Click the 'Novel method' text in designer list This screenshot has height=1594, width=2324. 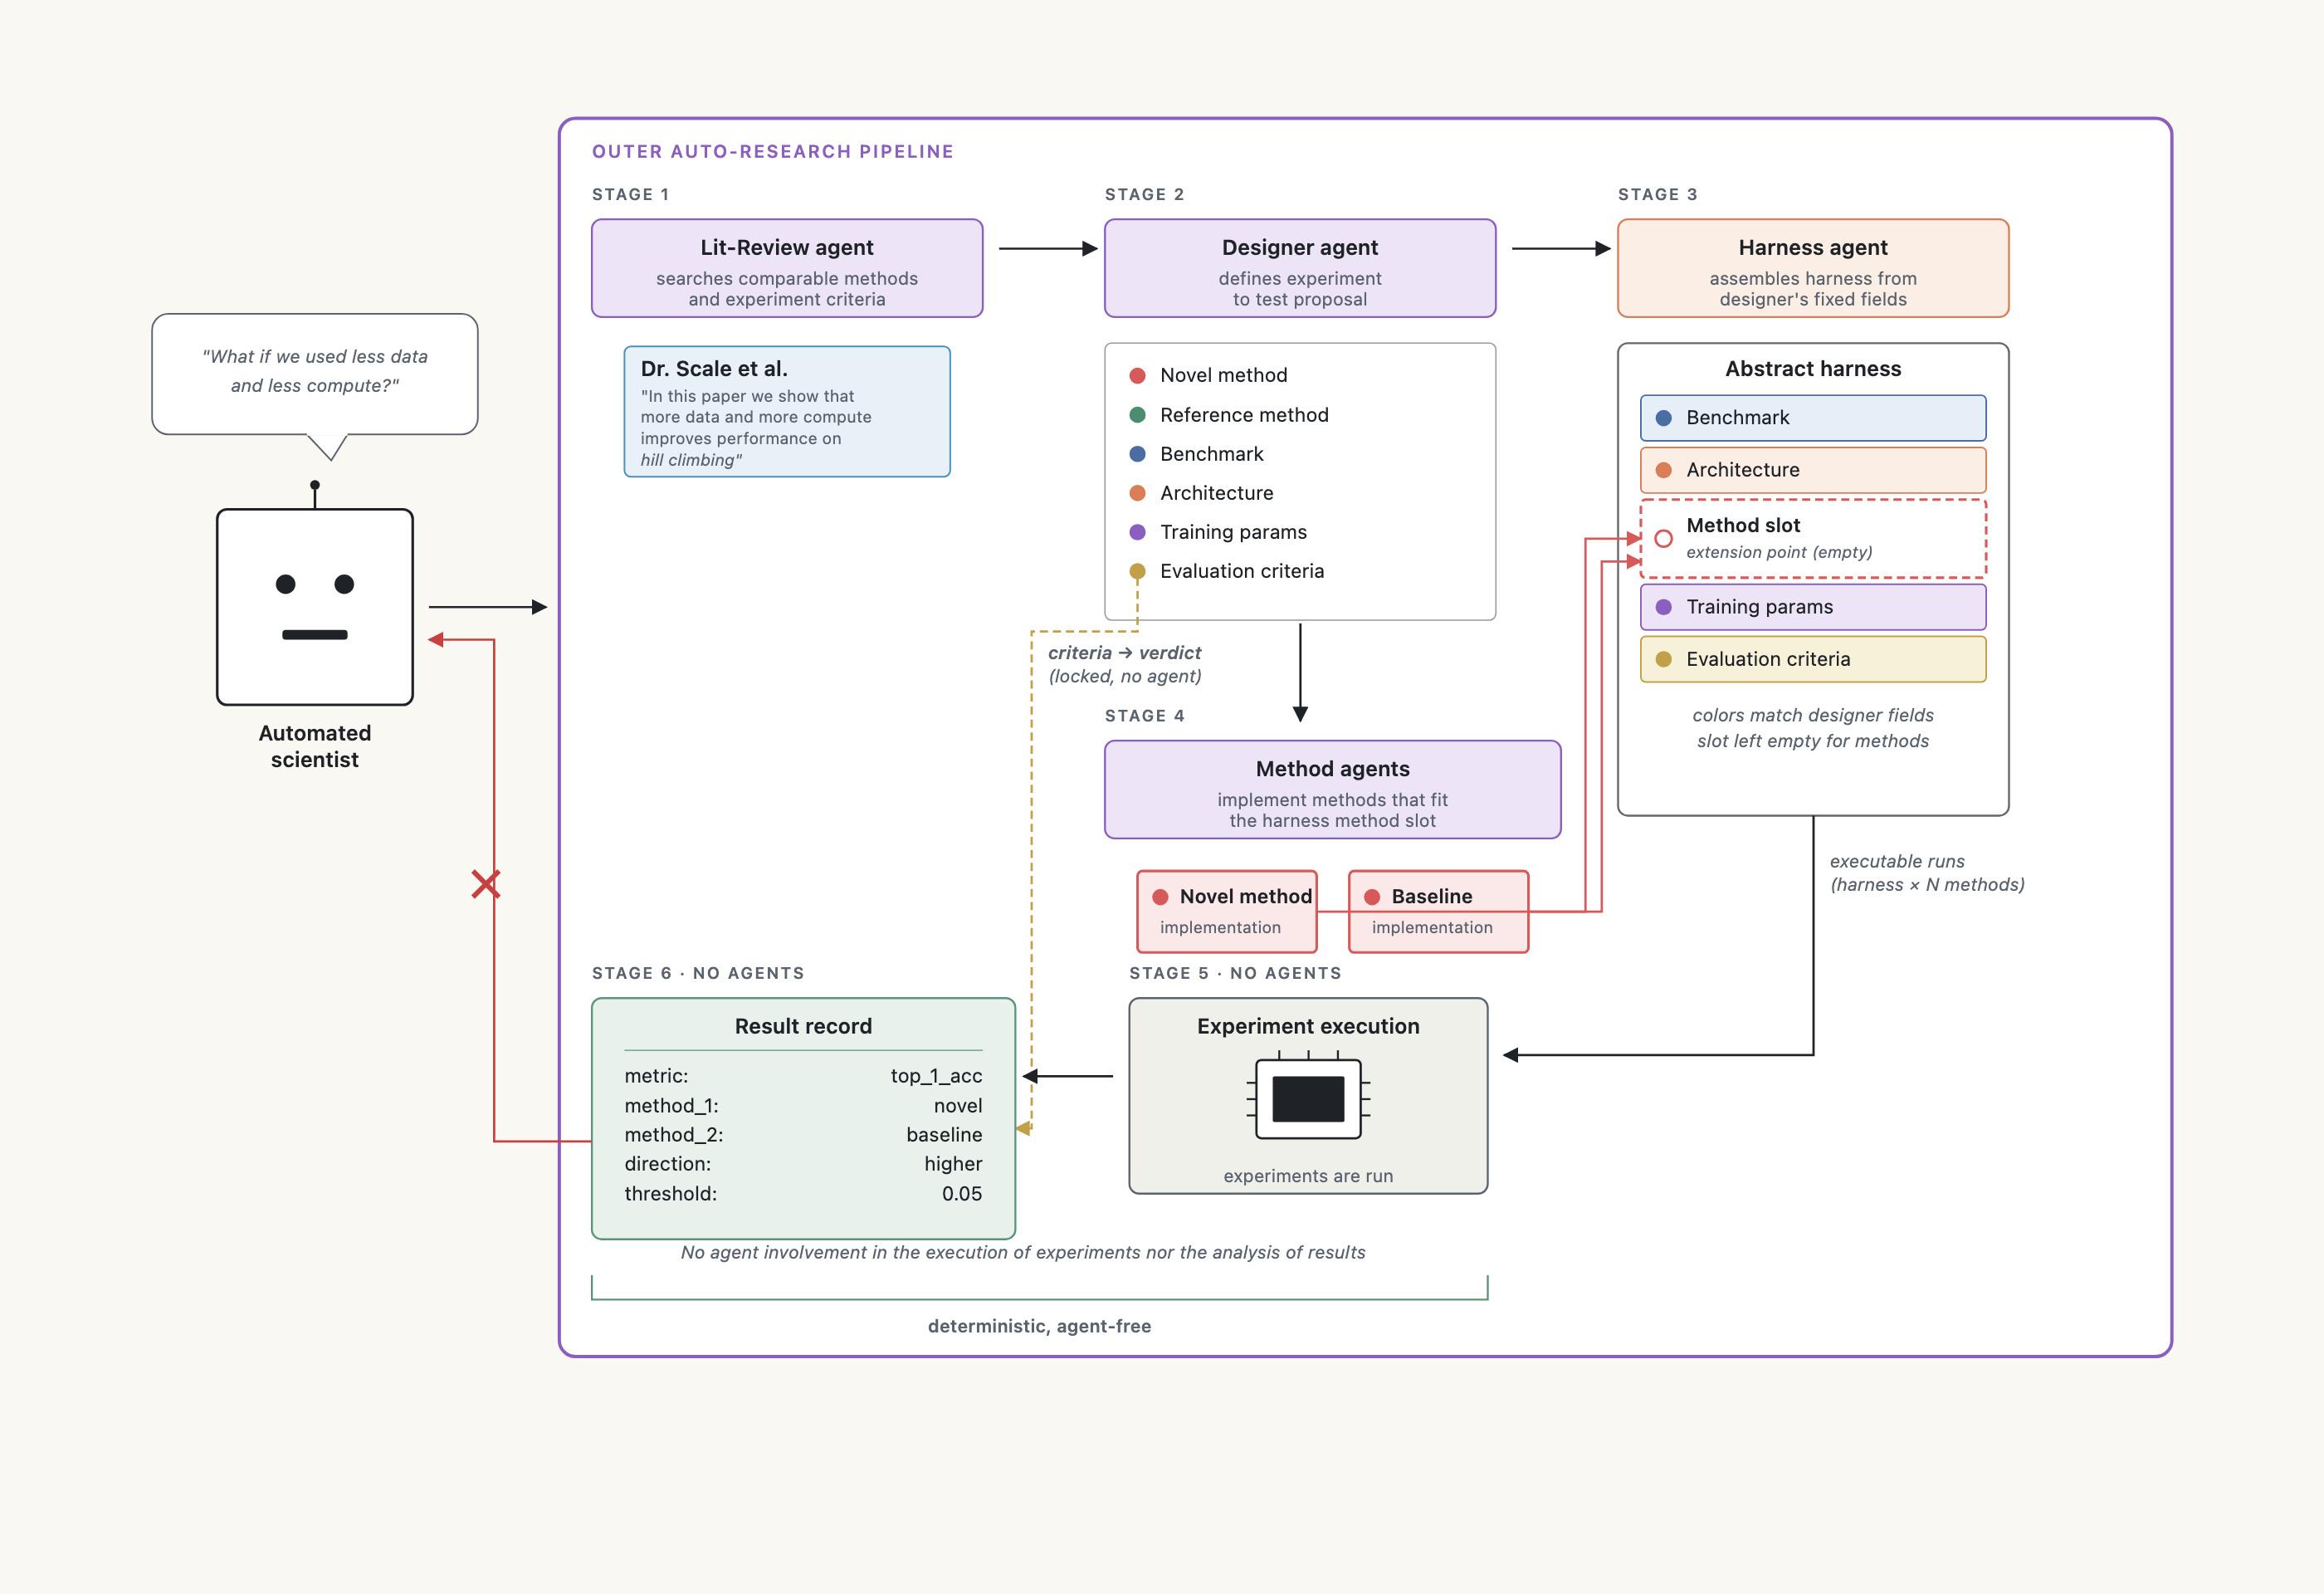point(1223,376)
